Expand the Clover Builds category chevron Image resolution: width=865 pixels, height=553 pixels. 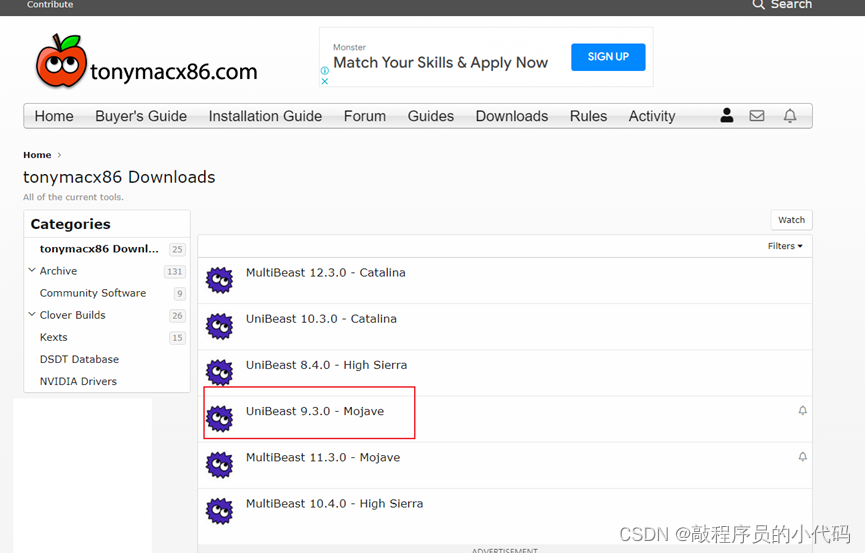coord(32,314)
